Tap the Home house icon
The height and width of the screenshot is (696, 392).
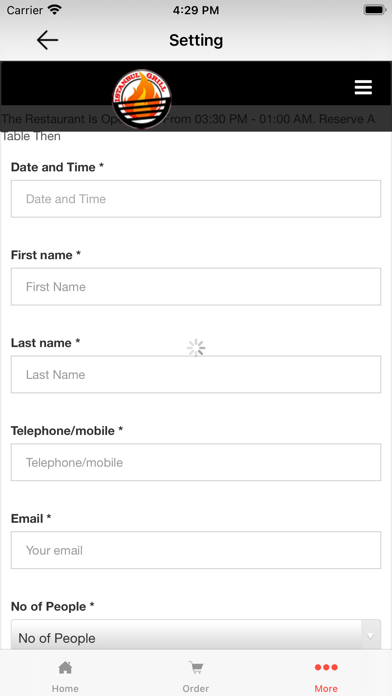pyautogui.click(x=65, y=667)
